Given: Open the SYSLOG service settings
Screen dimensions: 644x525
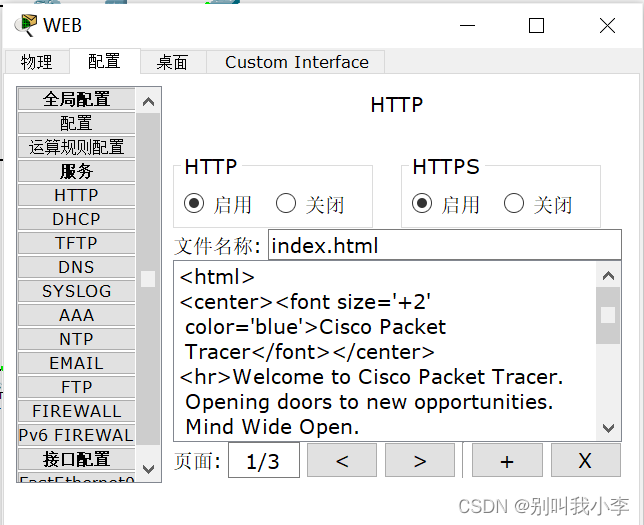Looking at the screenshot, I should tap(76, 291).
